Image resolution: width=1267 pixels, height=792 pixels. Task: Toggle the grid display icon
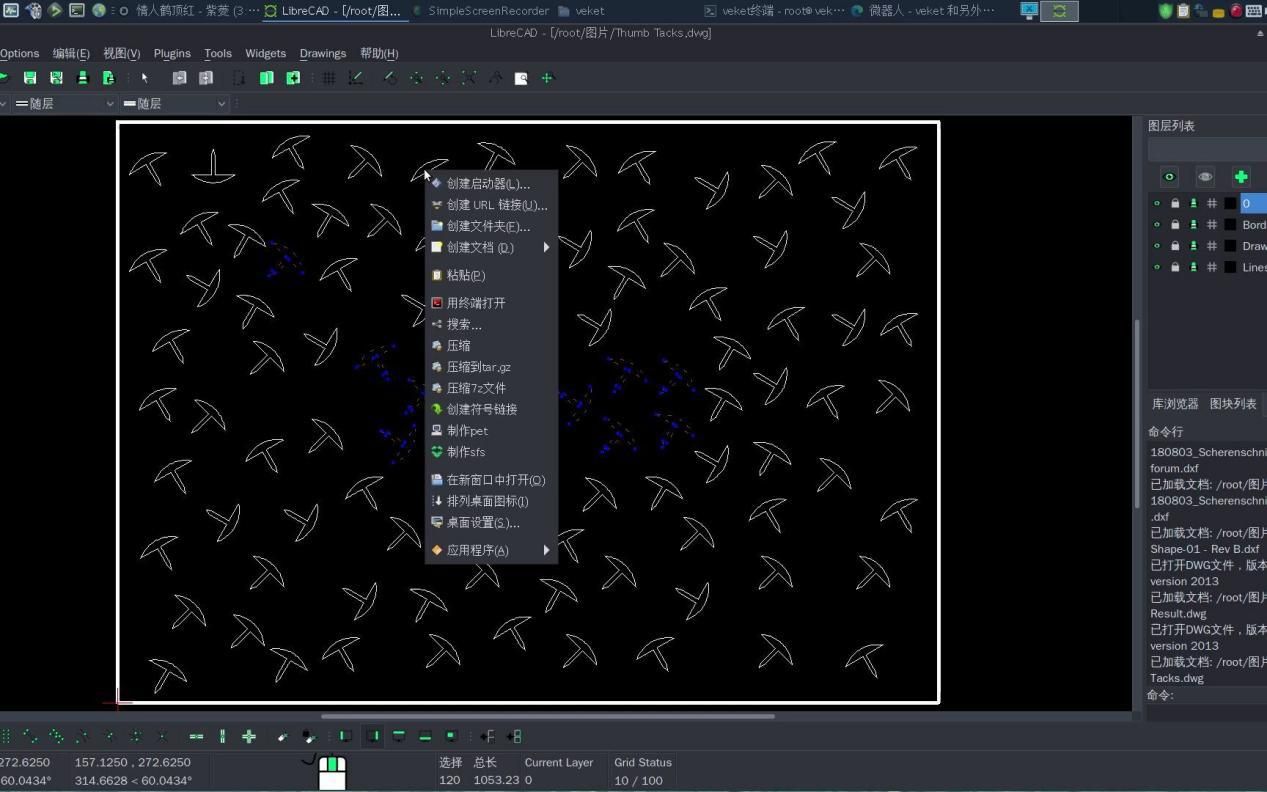(x=328, y=78)
